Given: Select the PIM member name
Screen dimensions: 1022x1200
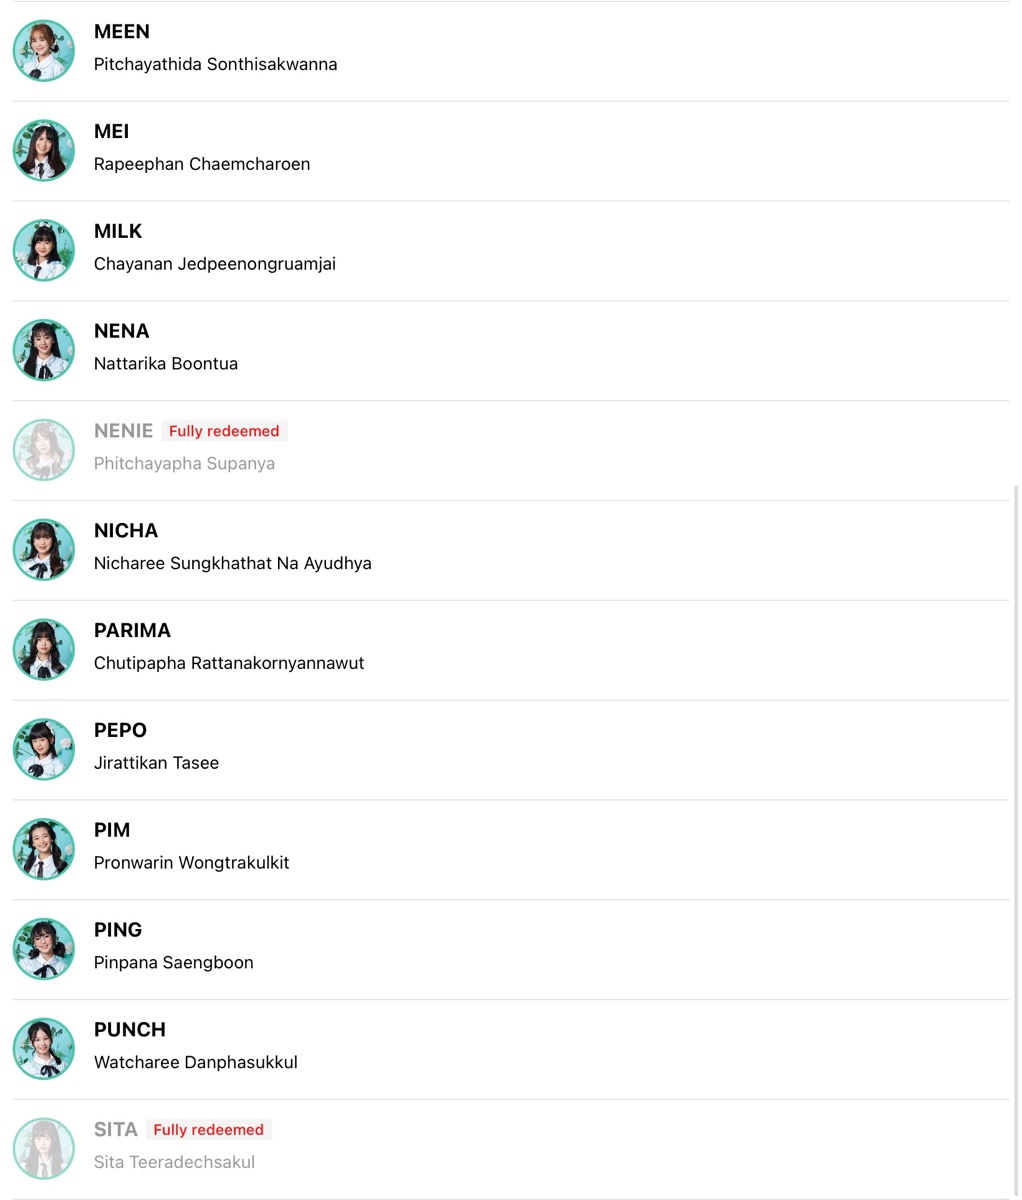Looking at the screenshot, I should [x=112, y=830].
